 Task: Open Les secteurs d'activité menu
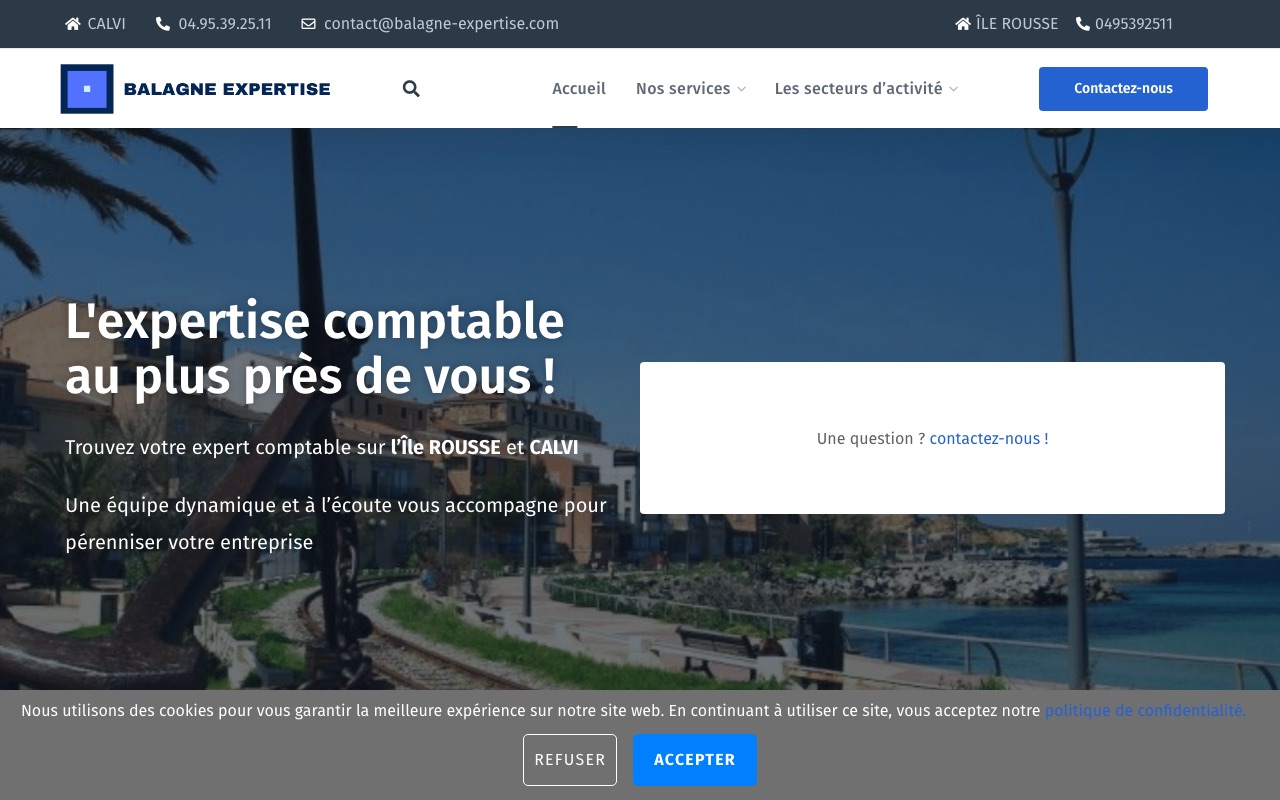[x=858, y=89]
